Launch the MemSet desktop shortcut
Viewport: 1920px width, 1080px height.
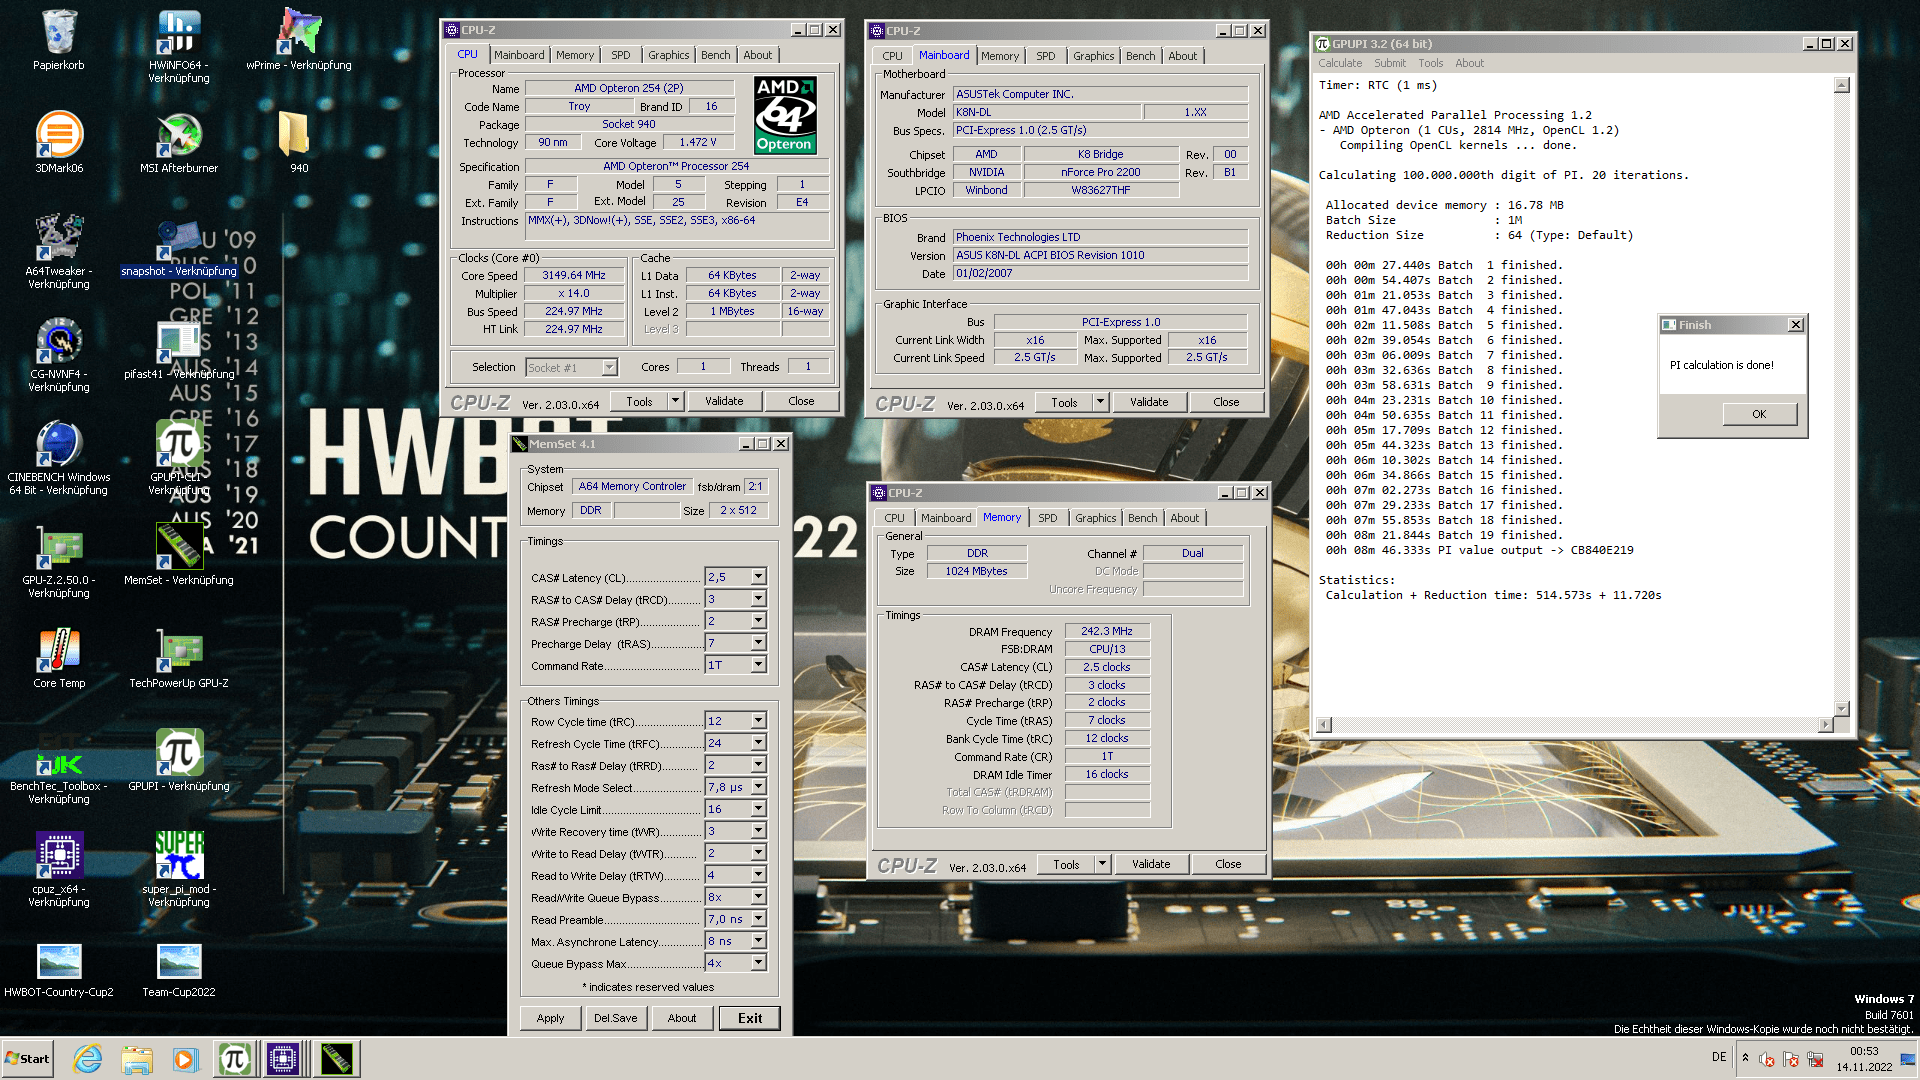tap(179, 553)
